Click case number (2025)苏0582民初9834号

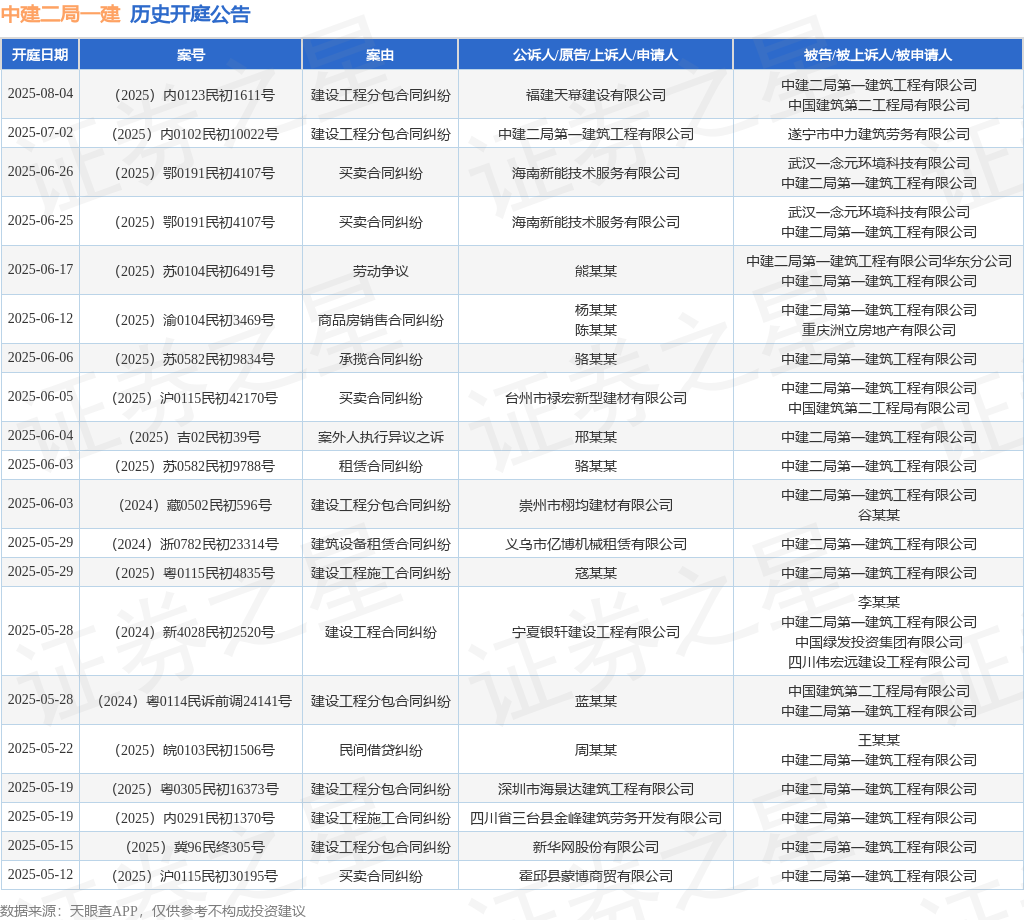195,359
